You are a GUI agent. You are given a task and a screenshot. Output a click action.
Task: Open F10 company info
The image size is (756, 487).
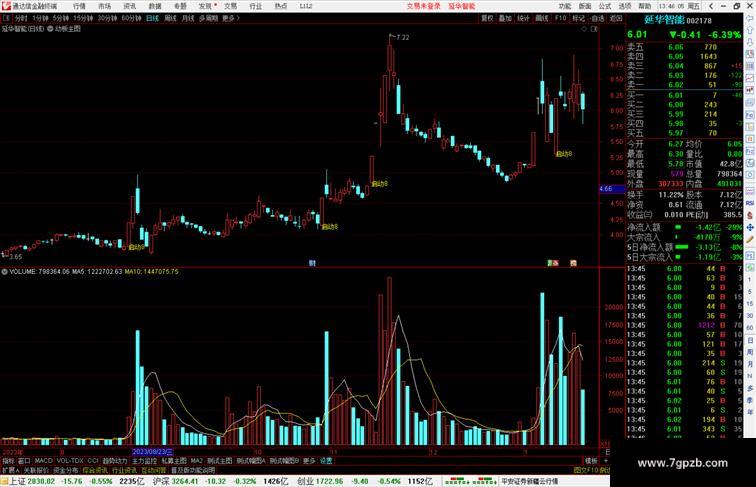(560, 18)
